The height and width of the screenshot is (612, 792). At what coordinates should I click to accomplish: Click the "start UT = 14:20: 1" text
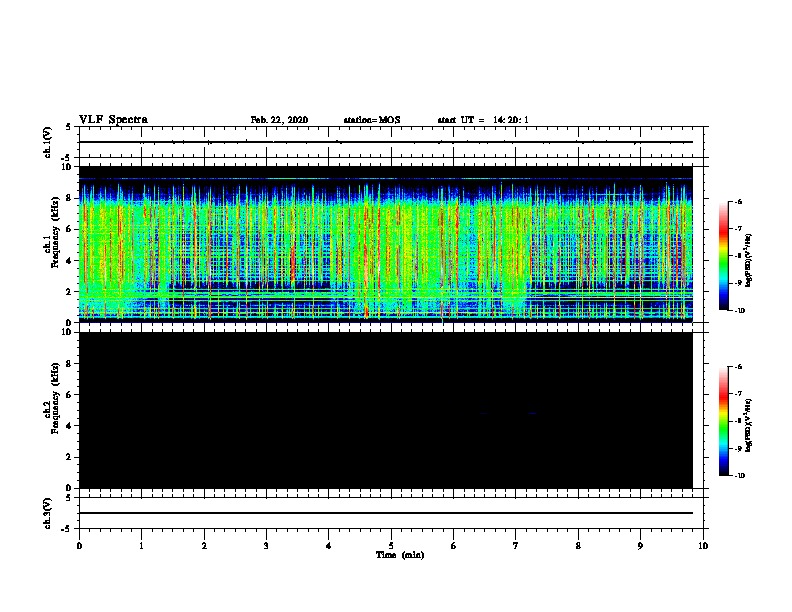[483, 120]
